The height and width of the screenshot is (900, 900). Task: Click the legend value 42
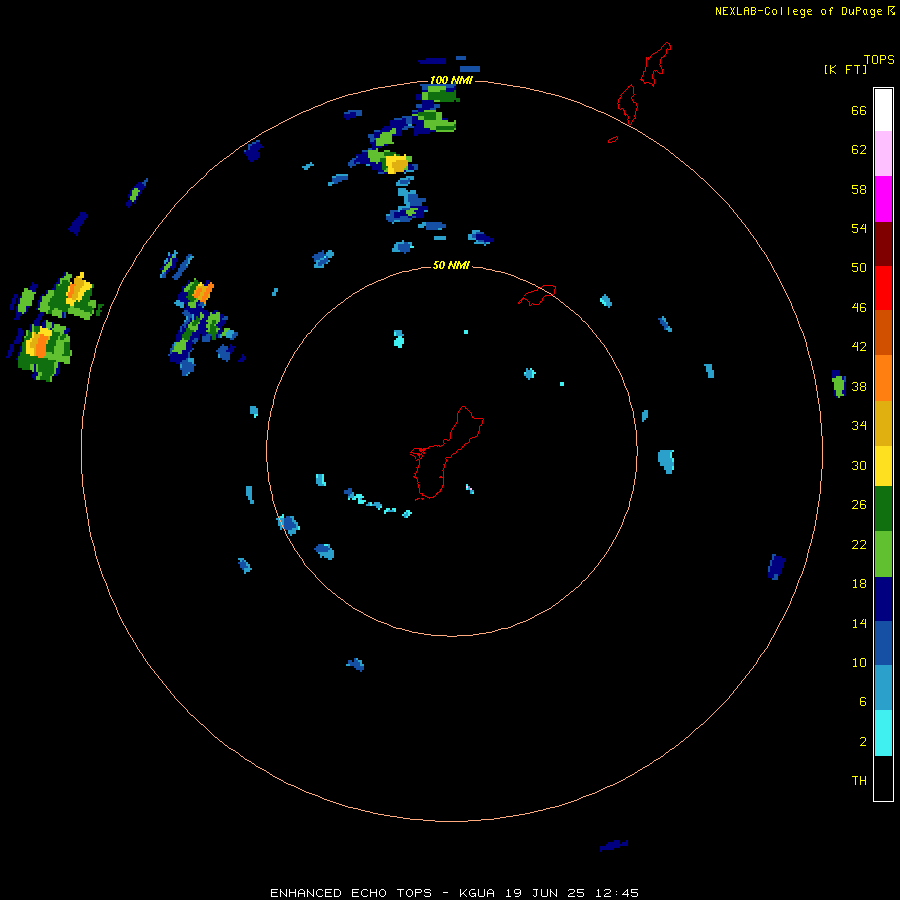[859, 347]
